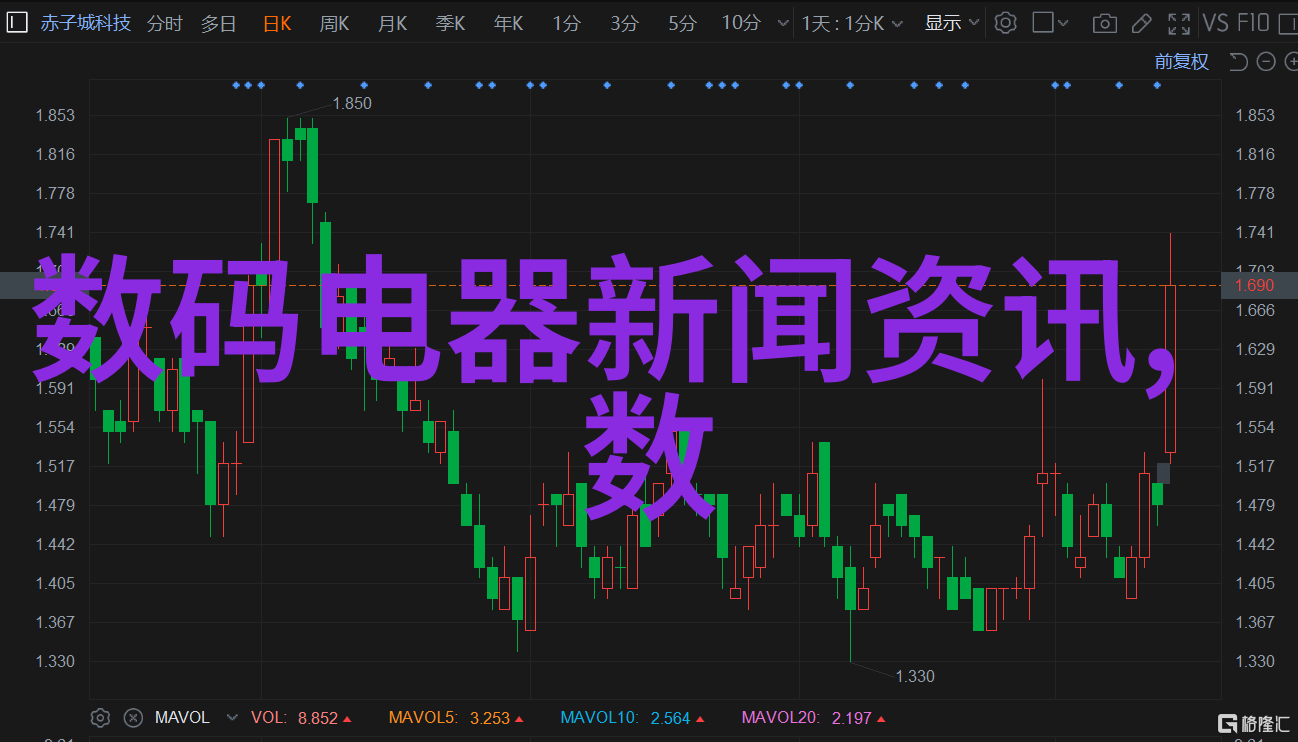Switch to 分时 intraday tab
Viewport: 1298px width, 742px height.
pyautogui.click(x=165, y=23)
